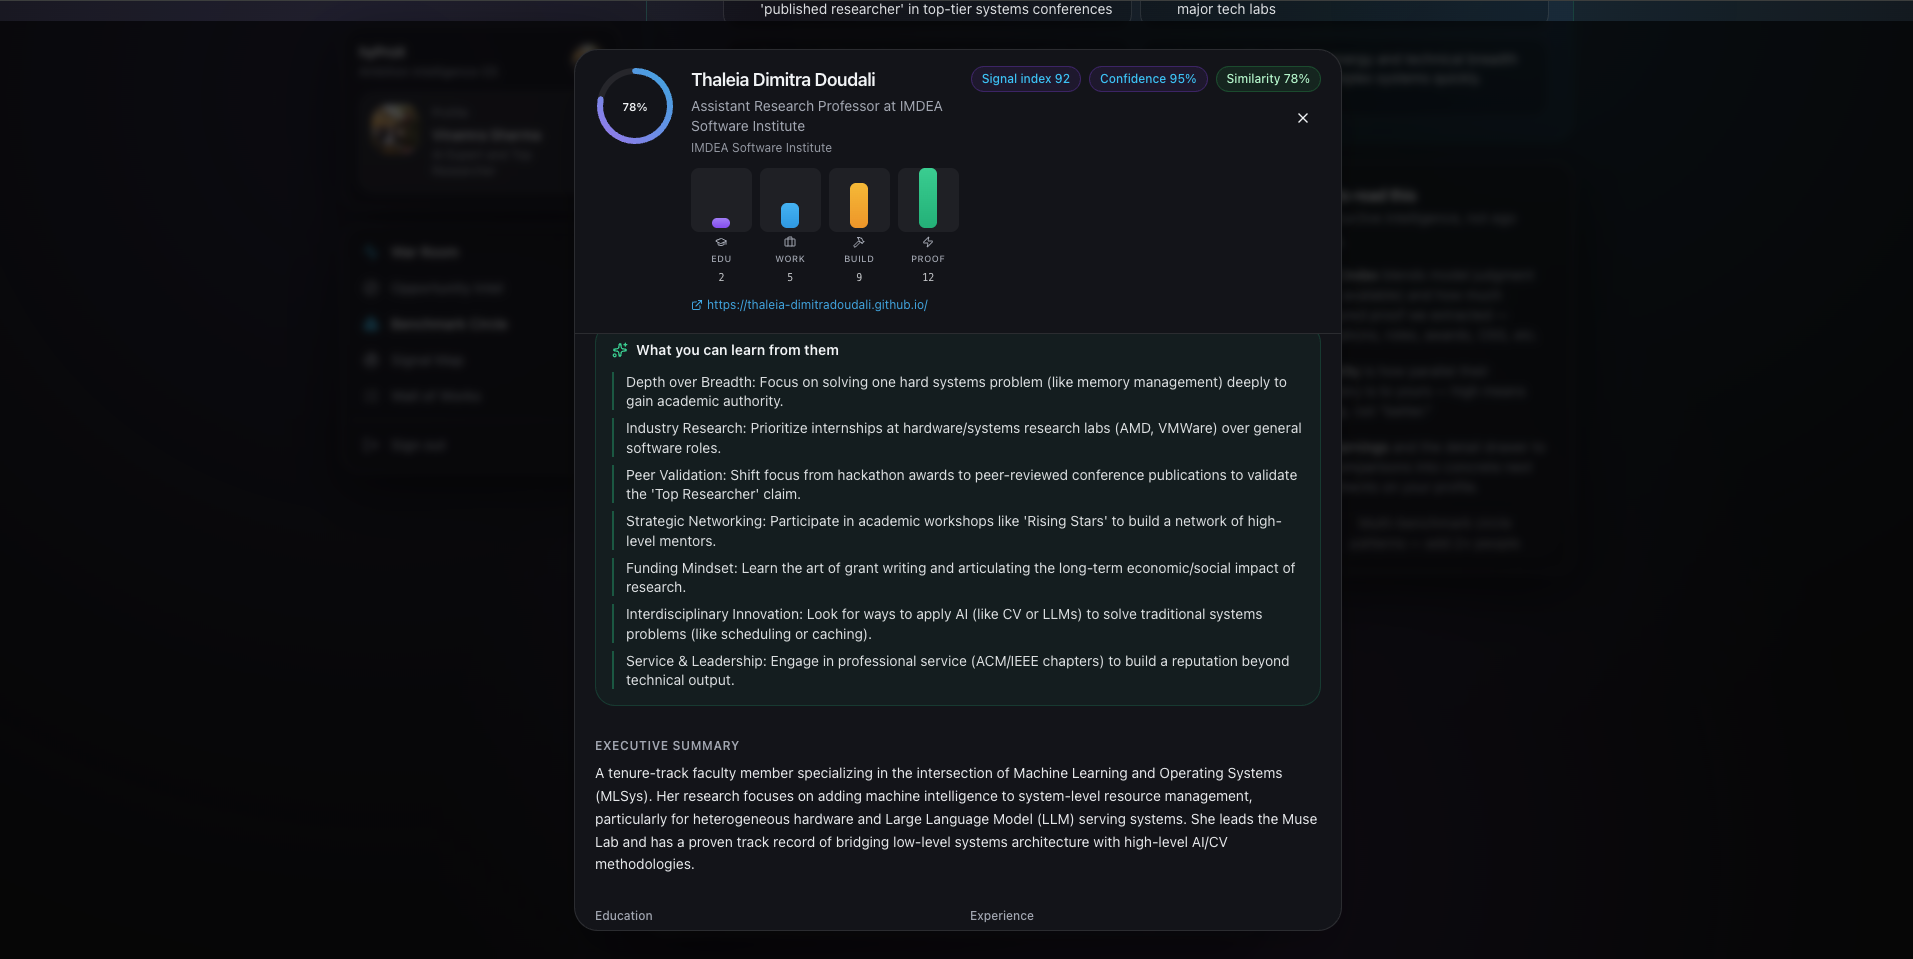Click the PROOF lightning bolt icon
The image size is (1913, 959).
[x=928, y=242]
